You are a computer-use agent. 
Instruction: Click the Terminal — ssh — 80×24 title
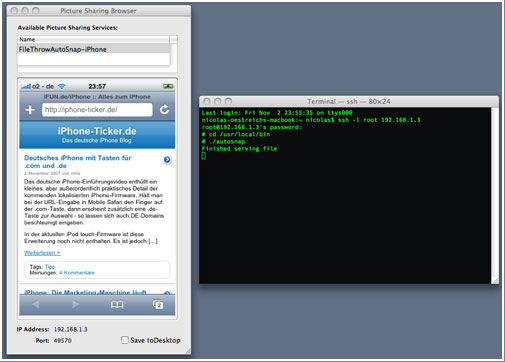[x=349, y=101]
